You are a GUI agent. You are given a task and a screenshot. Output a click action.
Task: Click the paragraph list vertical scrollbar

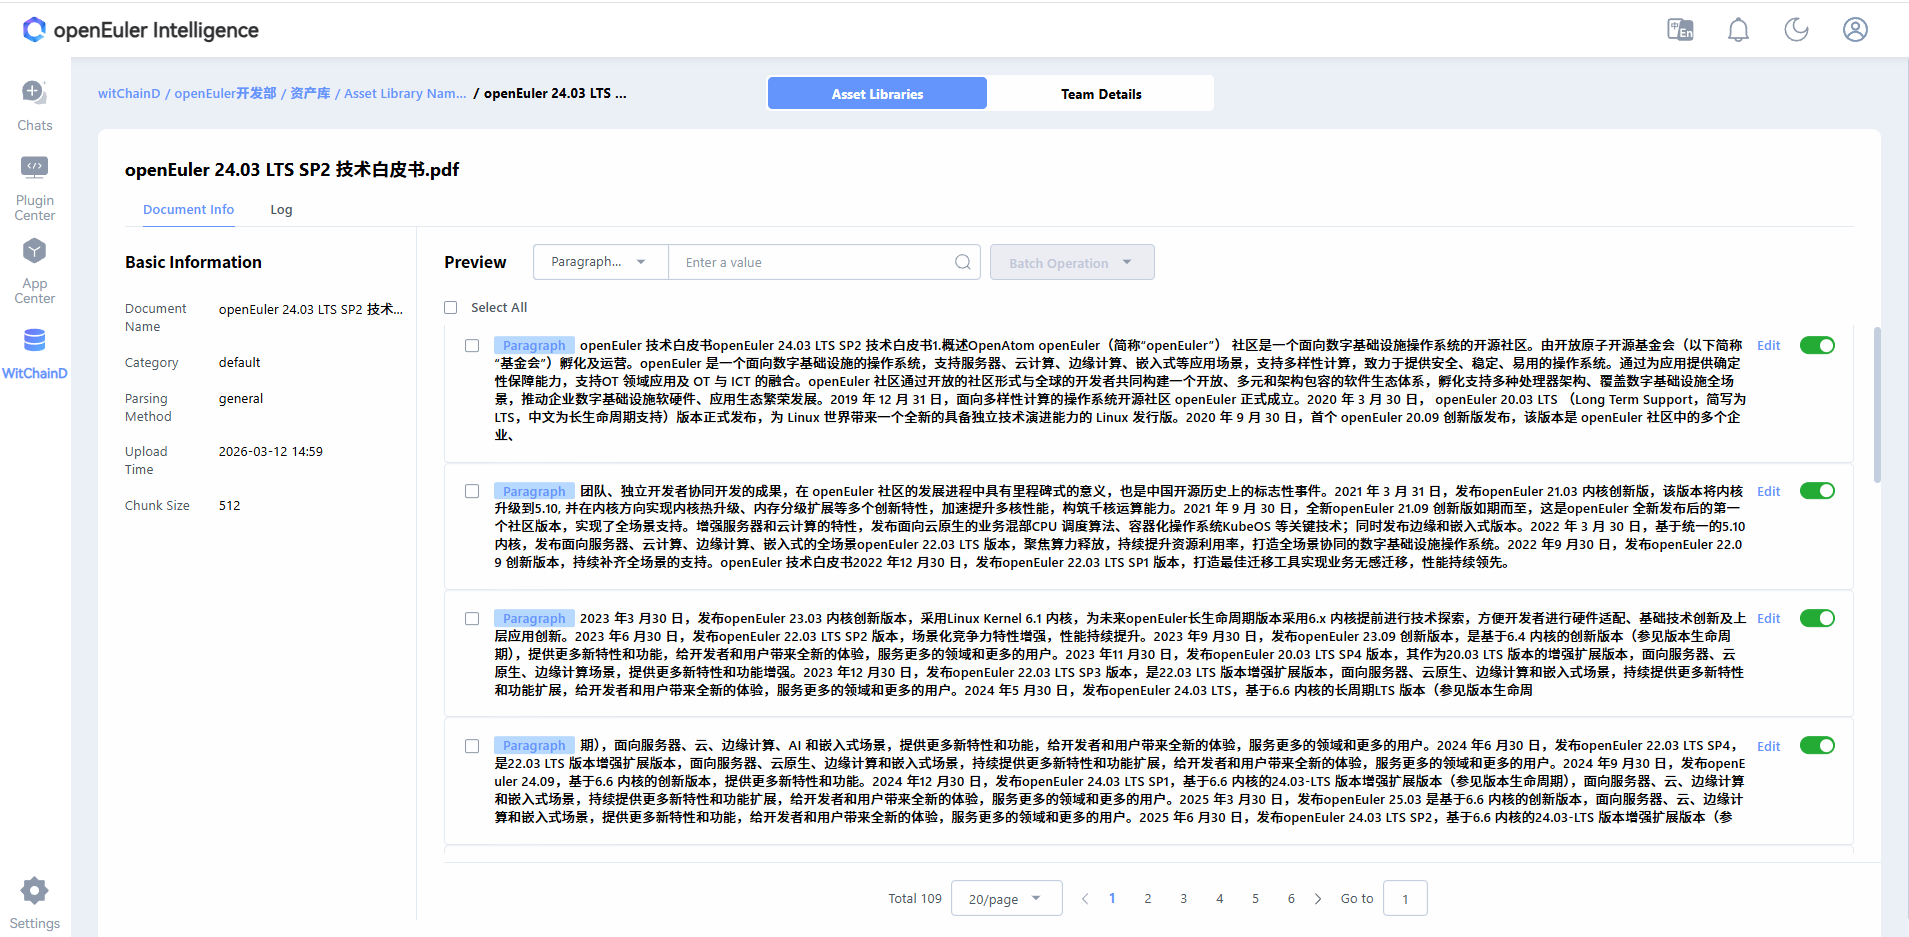point(1877,405)
